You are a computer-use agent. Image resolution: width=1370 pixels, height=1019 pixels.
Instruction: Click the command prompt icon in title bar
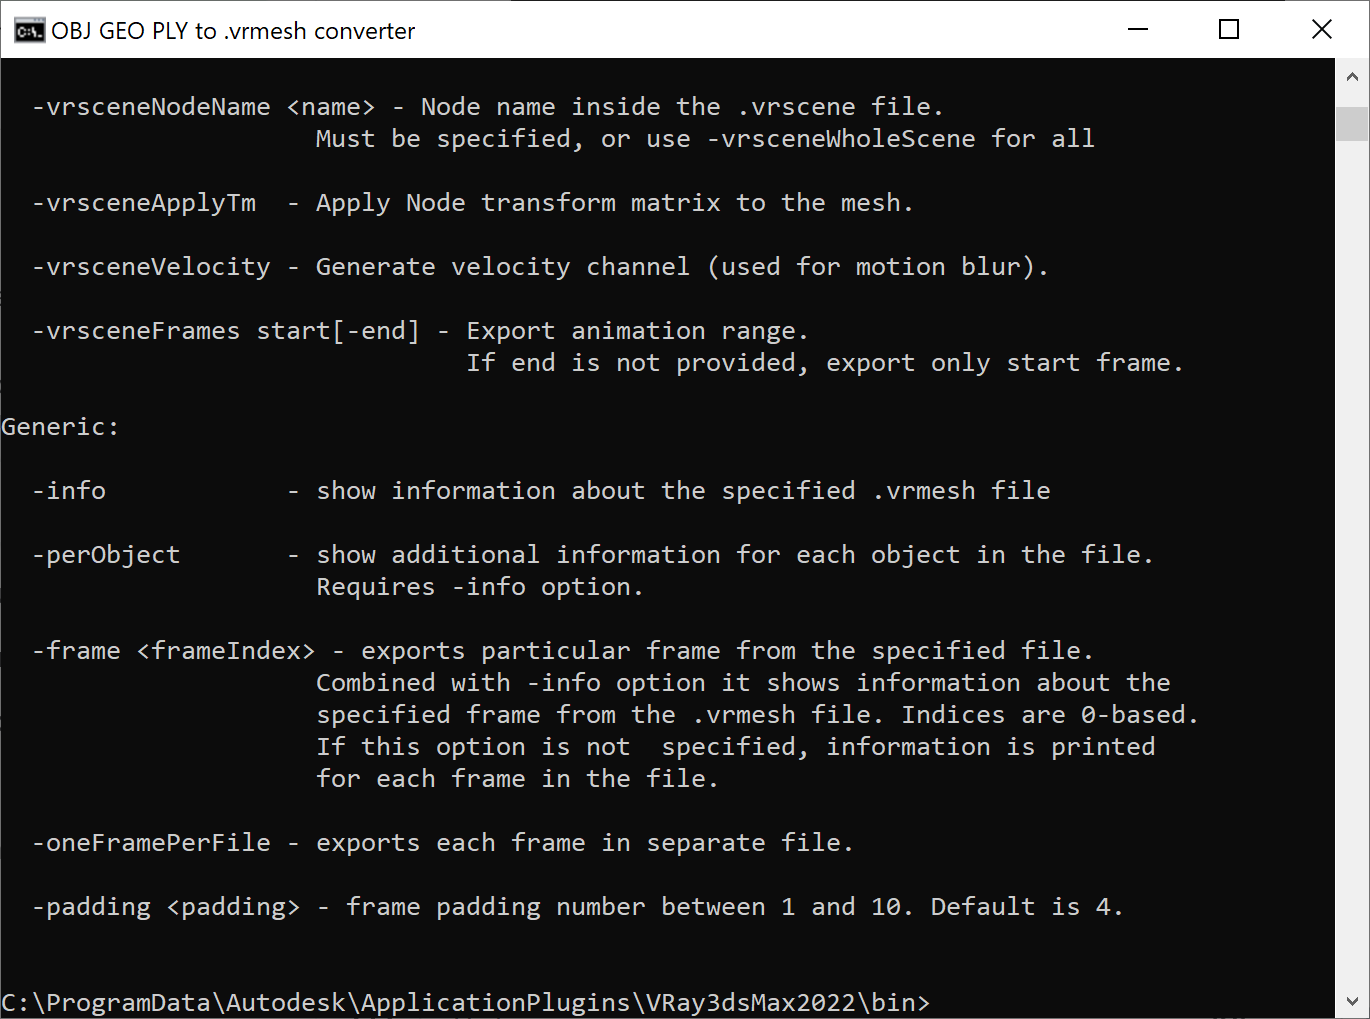[29, 31]
